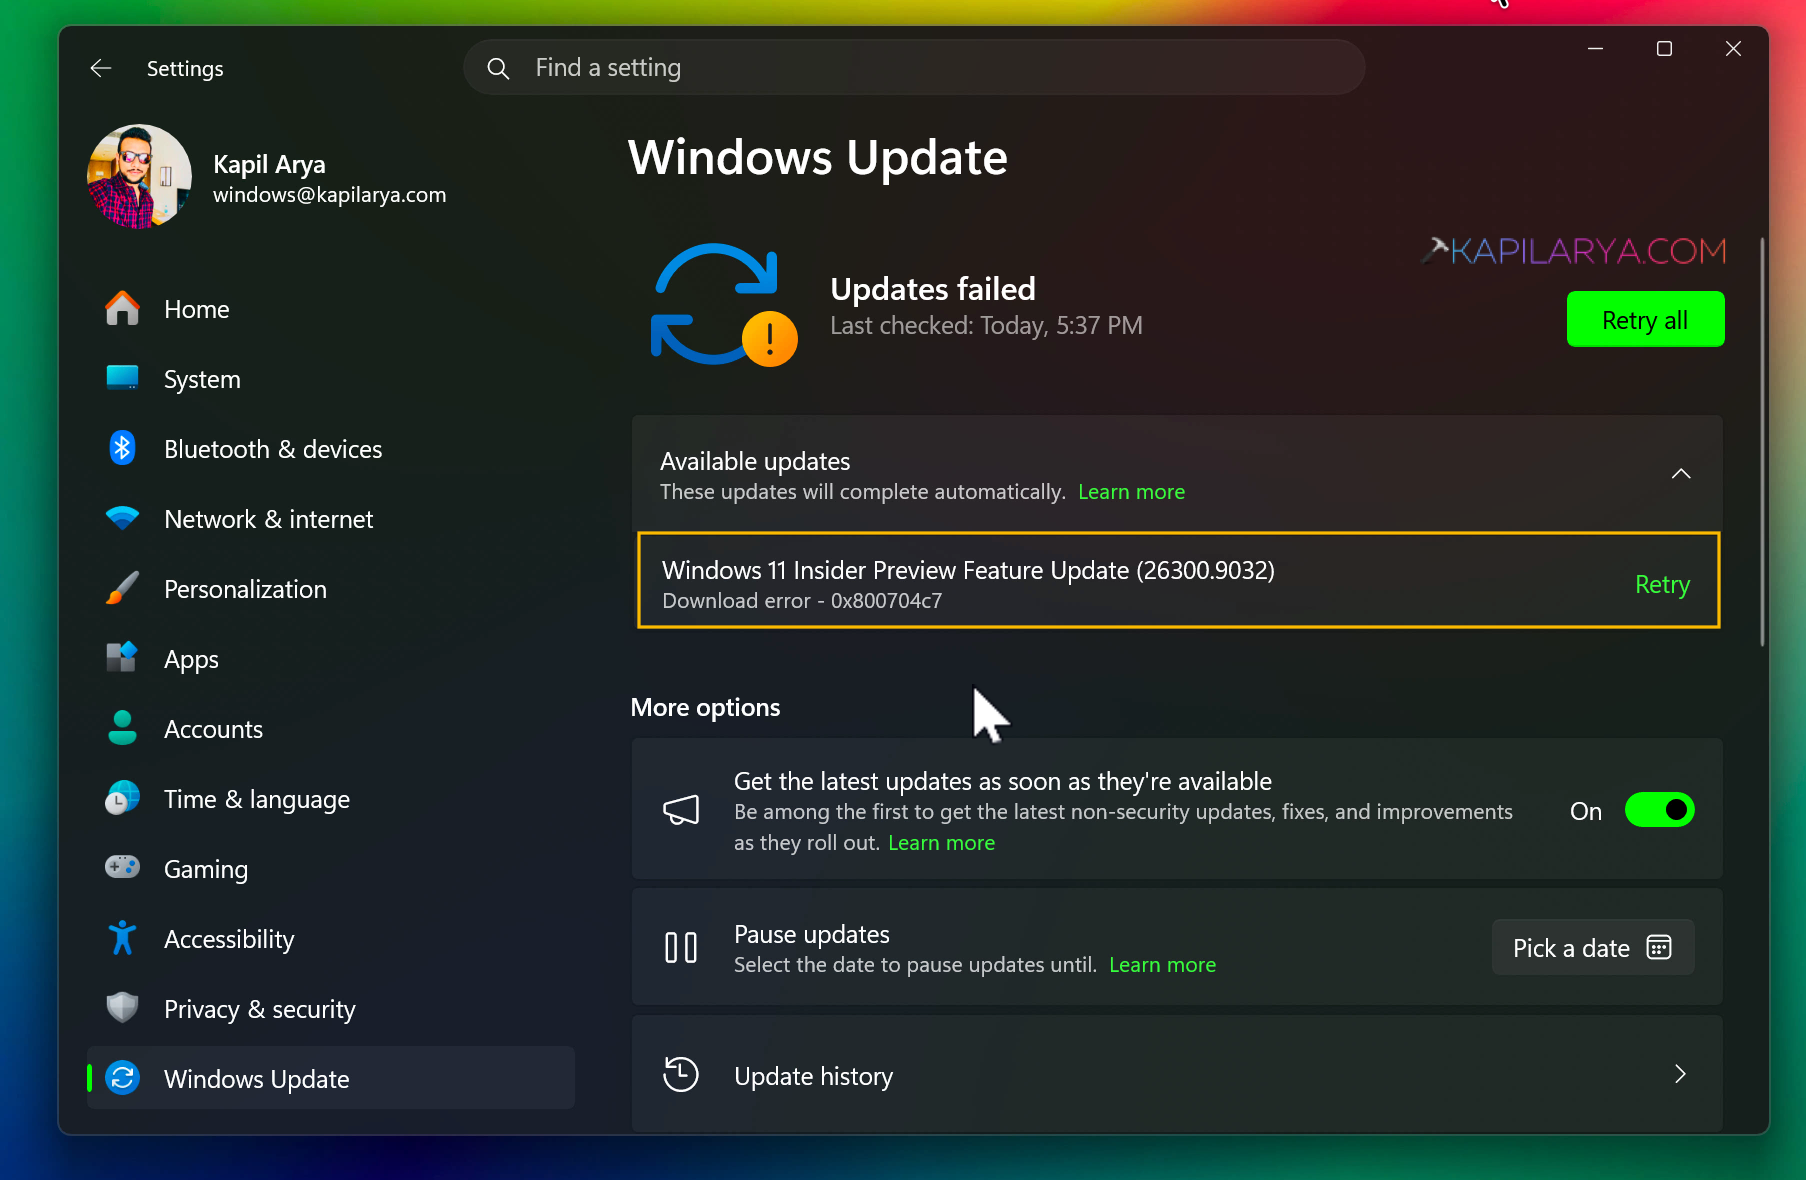The height and width of the screenshot is (1180, 1806).
Task: Open Update history via chevron arrow
Action: point(1680,1074)
